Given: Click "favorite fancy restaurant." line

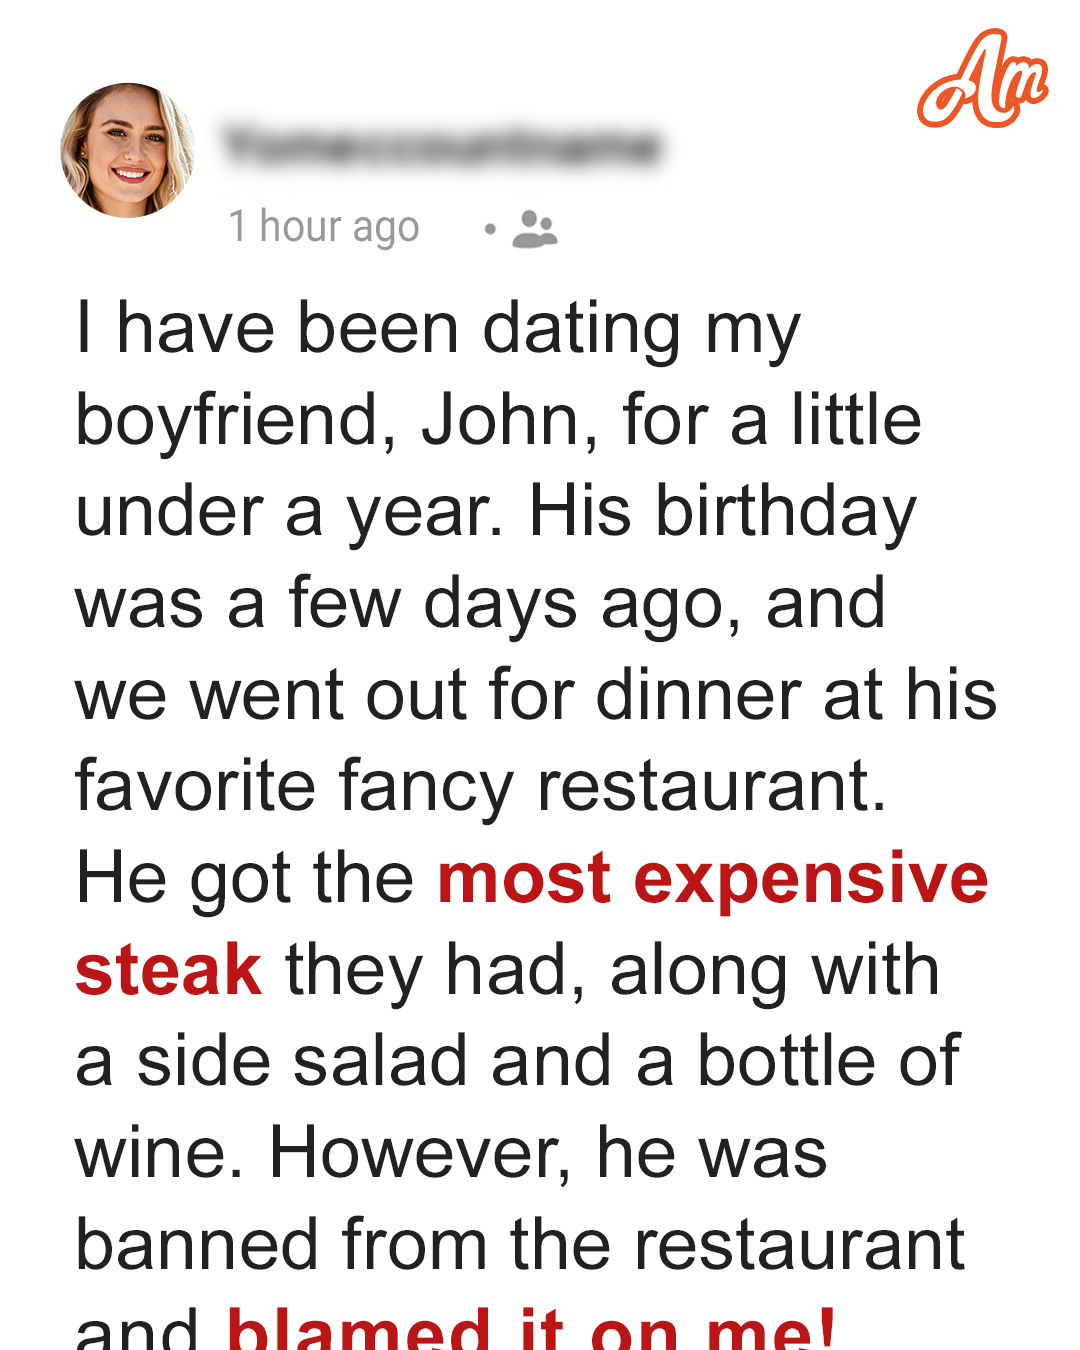Looking at the screenshot, I should pos(481,787).
